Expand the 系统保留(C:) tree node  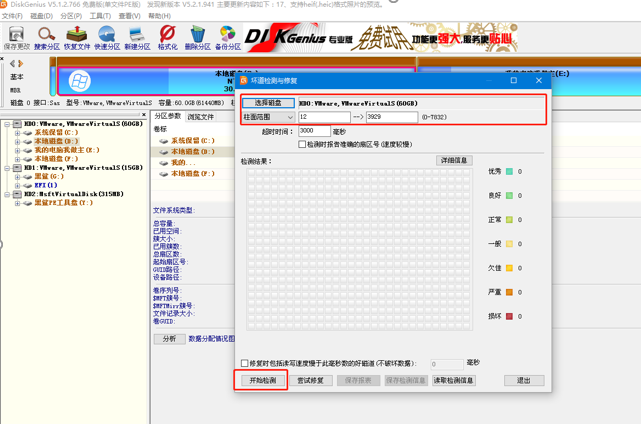pos(17,132)
